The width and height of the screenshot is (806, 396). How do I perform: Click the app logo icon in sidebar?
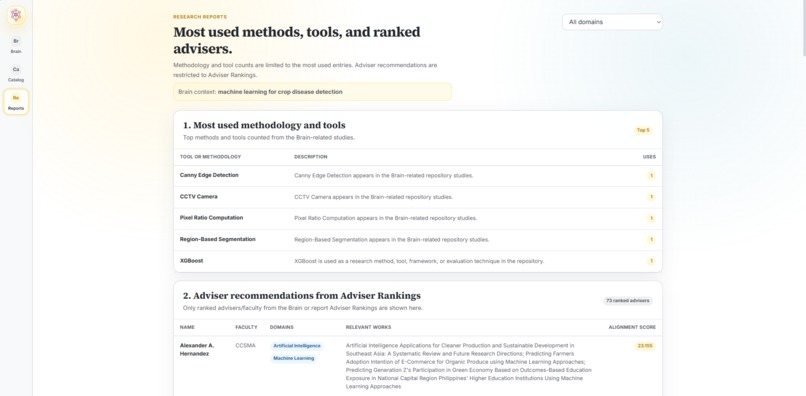point(16,15)
